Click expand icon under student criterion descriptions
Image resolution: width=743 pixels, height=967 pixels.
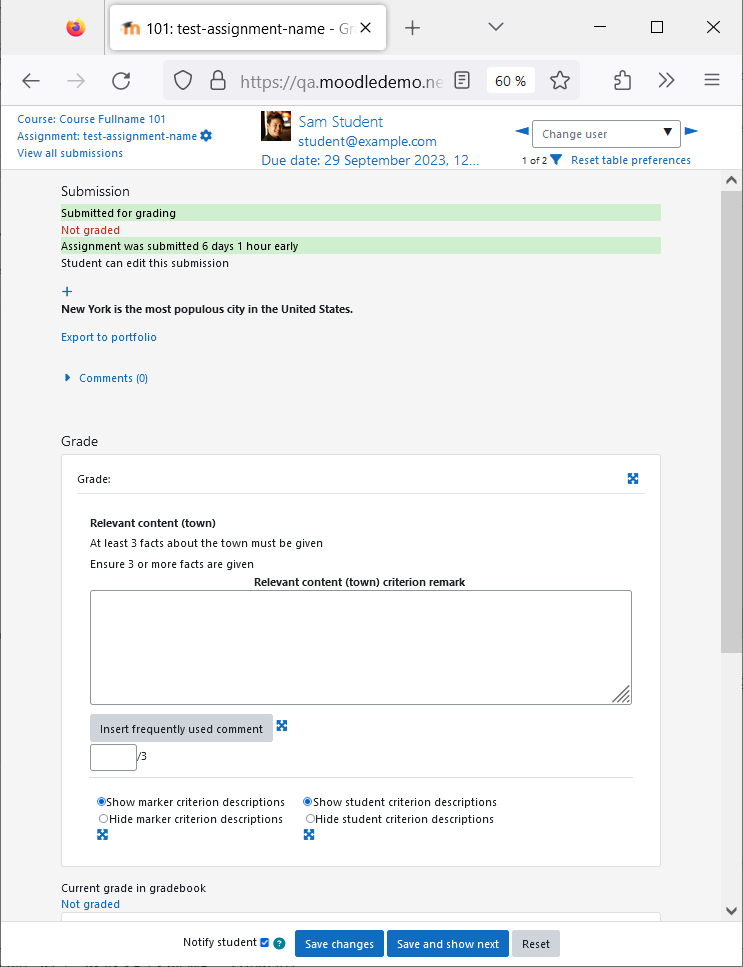(309, 834)
